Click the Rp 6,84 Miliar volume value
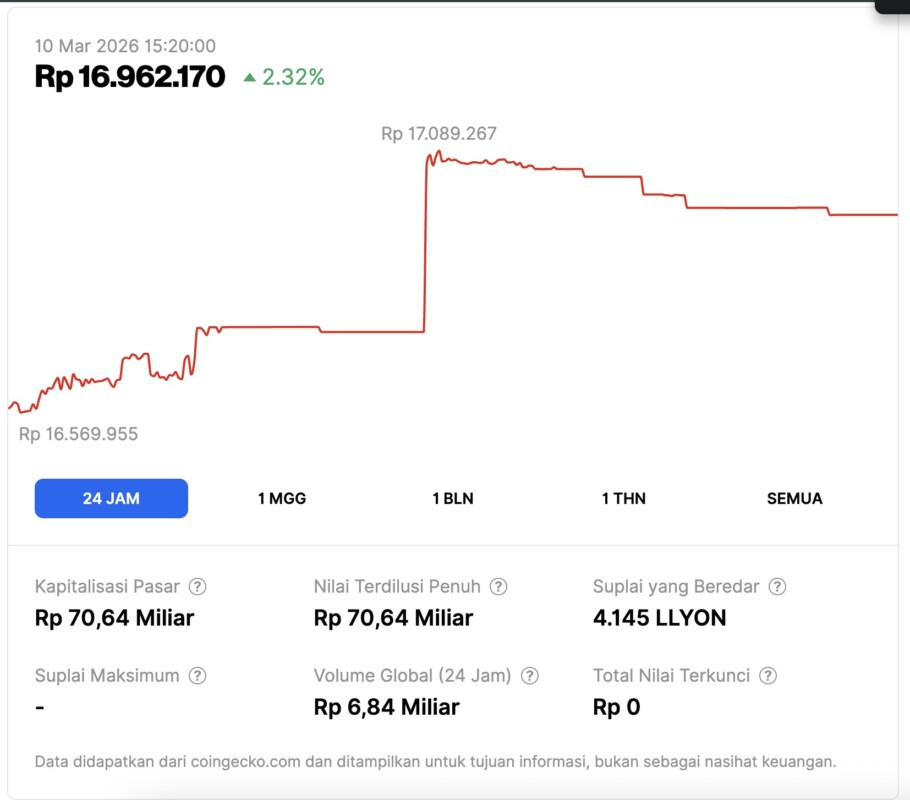The height and width of the screenshot is (800, 910). point(386,707)
